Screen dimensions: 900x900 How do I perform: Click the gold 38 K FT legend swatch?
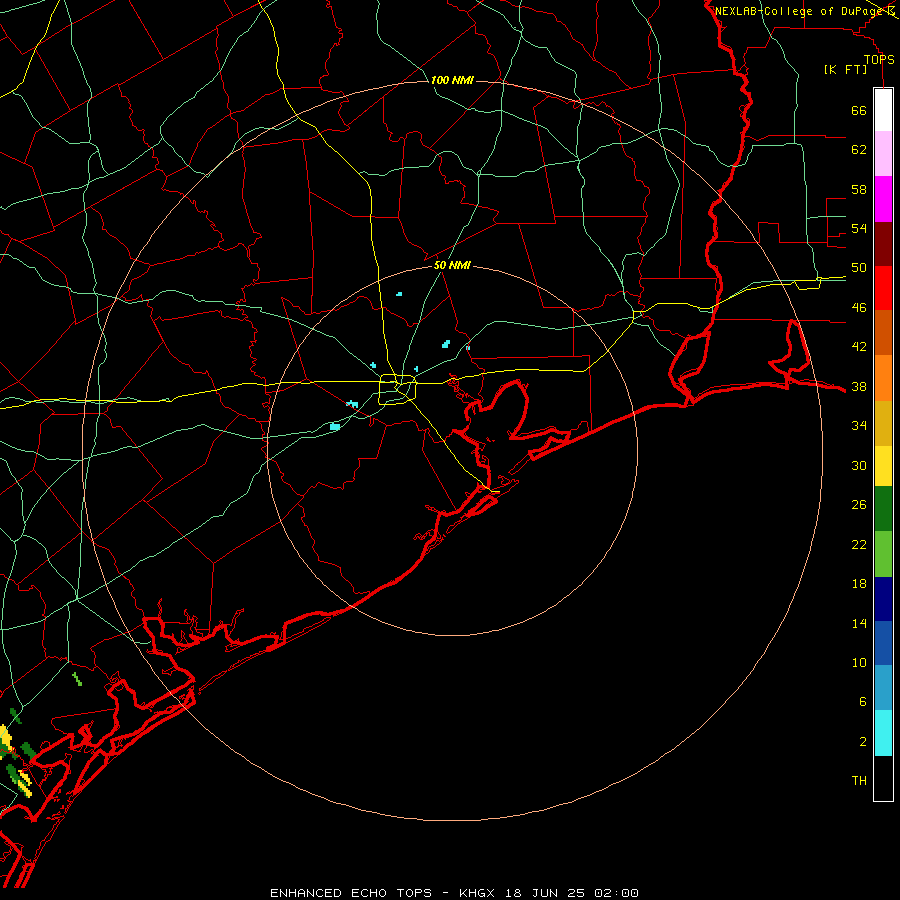coord(883,422)
